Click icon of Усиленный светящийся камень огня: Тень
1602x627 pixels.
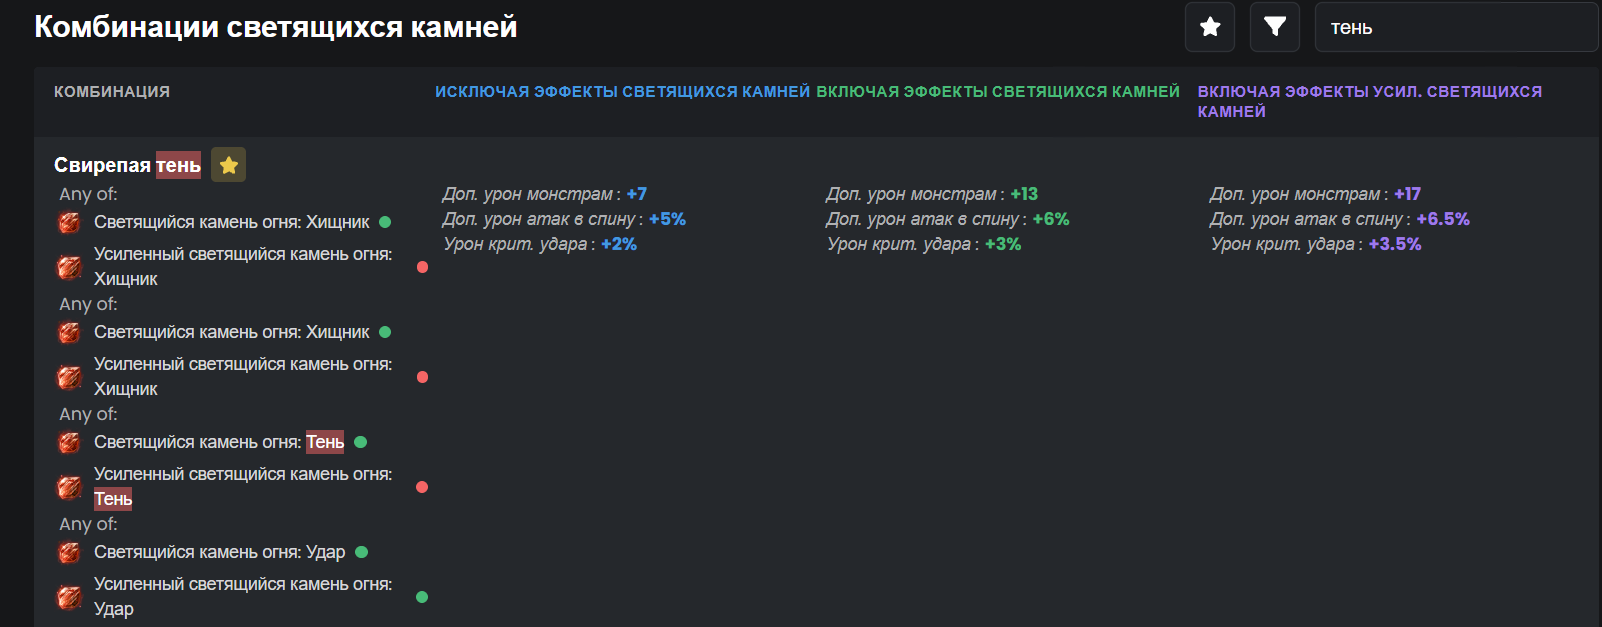69,487
